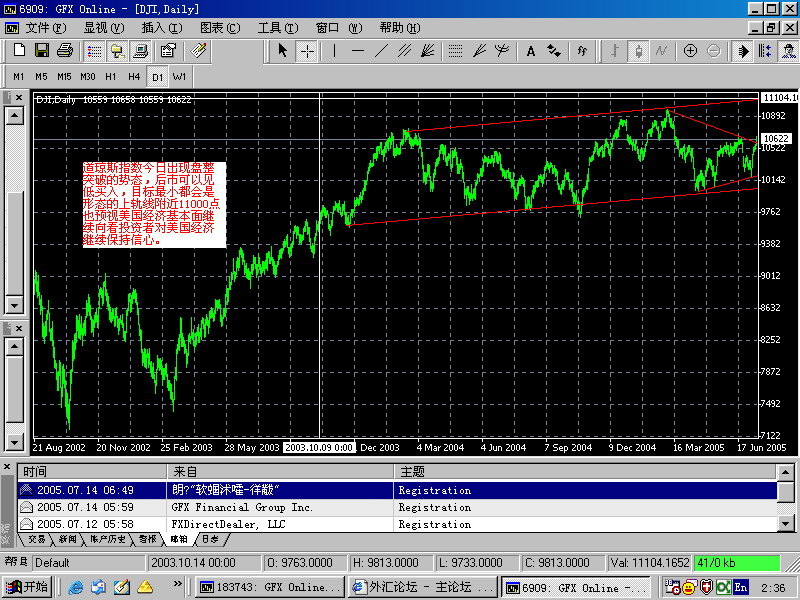Viewport: 800px width, 600px height.
Task: Pick the Gann fan tool
Action: 479,51
